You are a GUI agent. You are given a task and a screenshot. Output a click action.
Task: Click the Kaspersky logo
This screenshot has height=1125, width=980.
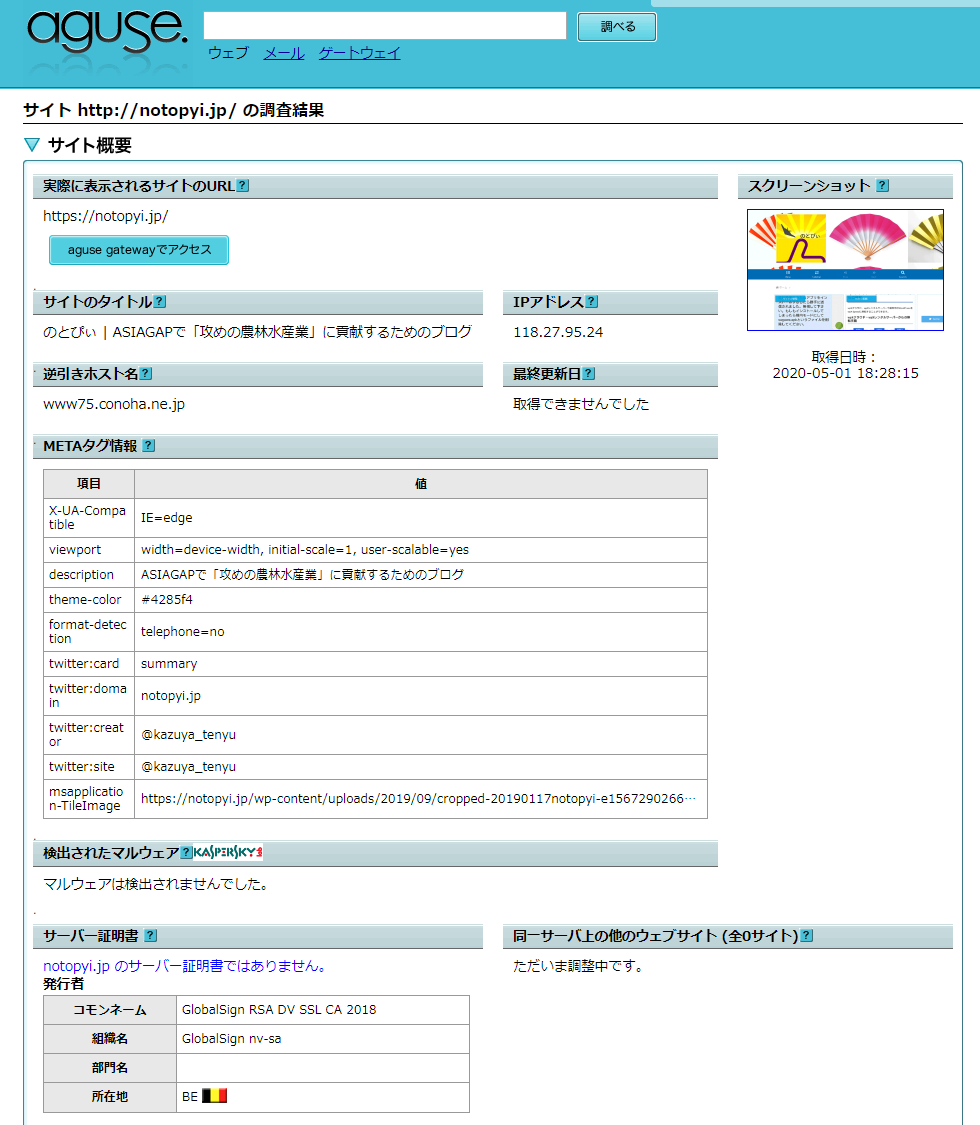tap(228, 853)
